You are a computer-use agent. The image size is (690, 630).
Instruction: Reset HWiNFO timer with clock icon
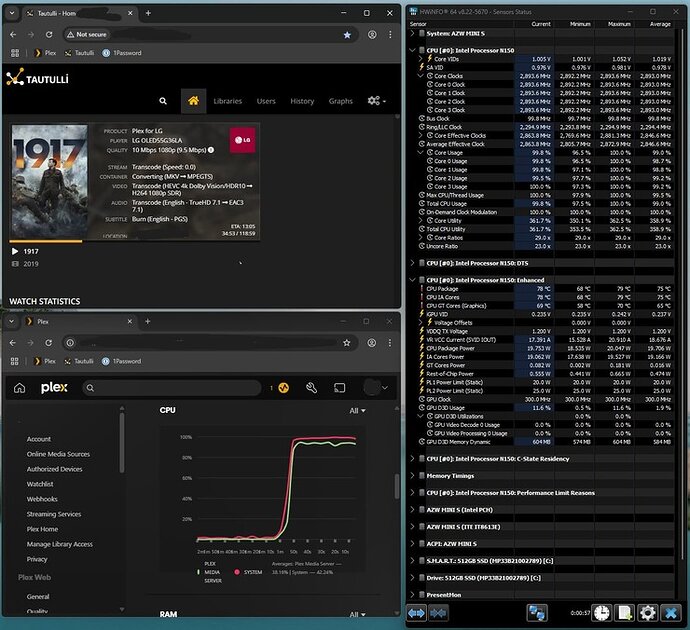(x=602, y=613)
